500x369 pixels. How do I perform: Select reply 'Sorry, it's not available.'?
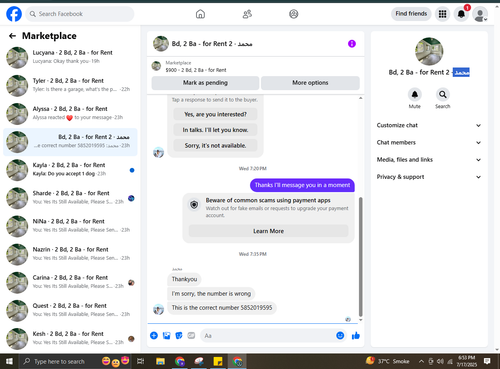coord(215,146)
